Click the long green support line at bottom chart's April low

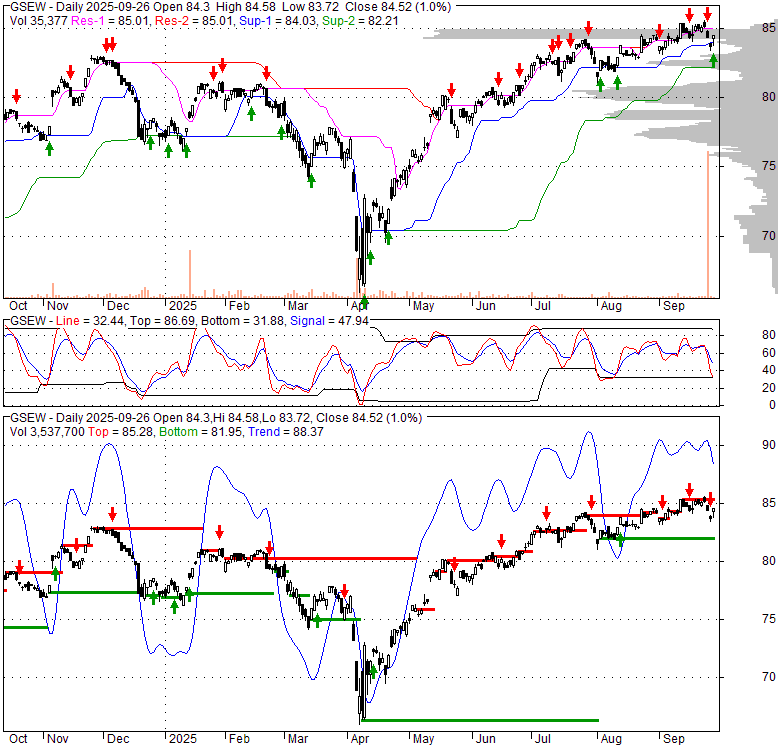point(480,720)
